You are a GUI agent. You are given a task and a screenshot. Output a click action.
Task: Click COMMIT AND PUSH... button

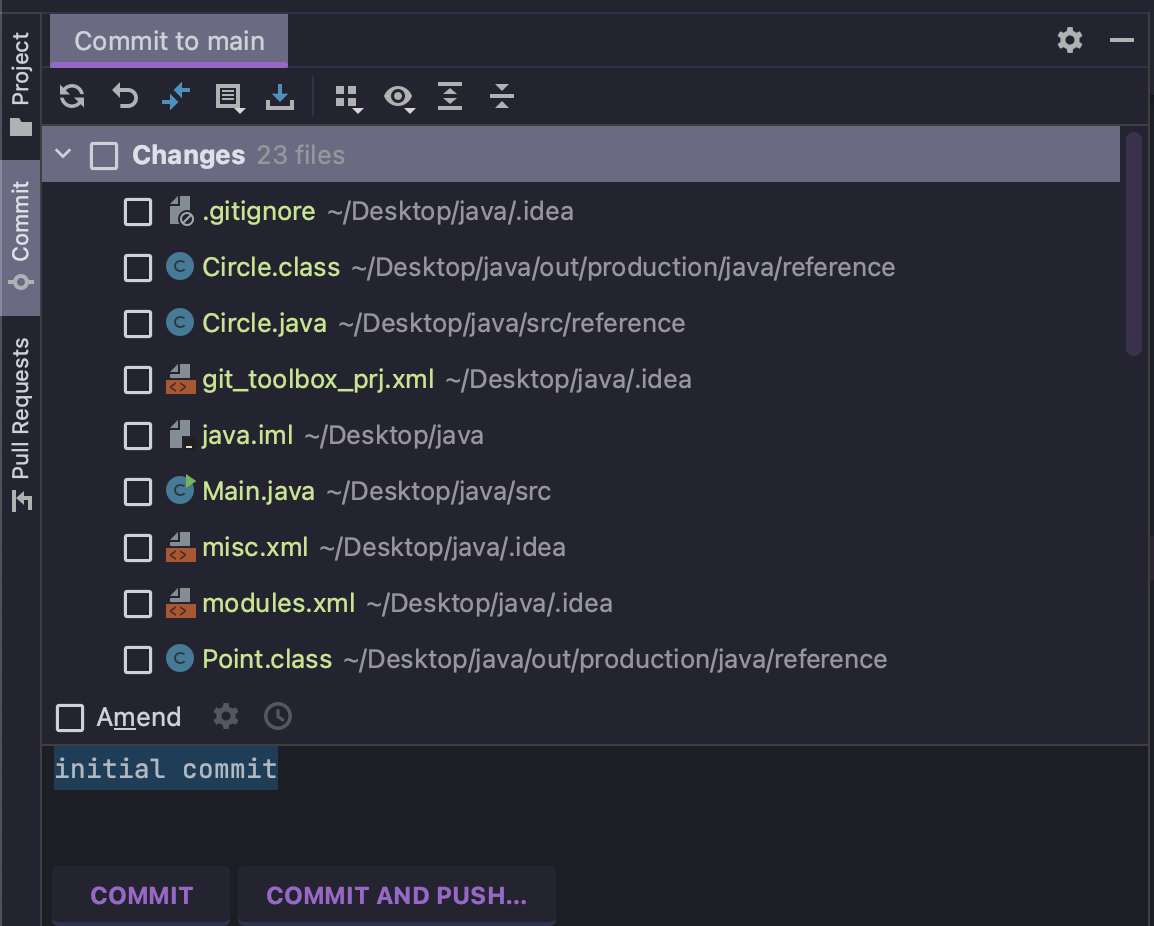point(397,895)
